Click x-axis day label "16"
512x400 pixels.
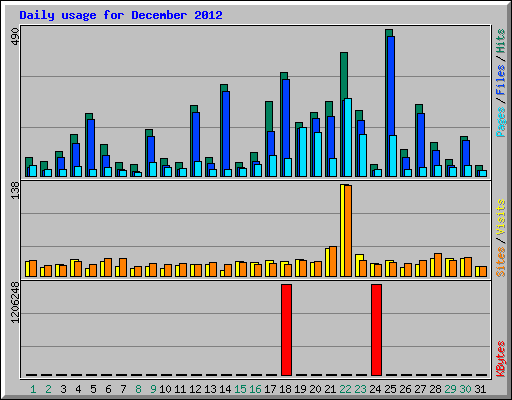(255, 389)
